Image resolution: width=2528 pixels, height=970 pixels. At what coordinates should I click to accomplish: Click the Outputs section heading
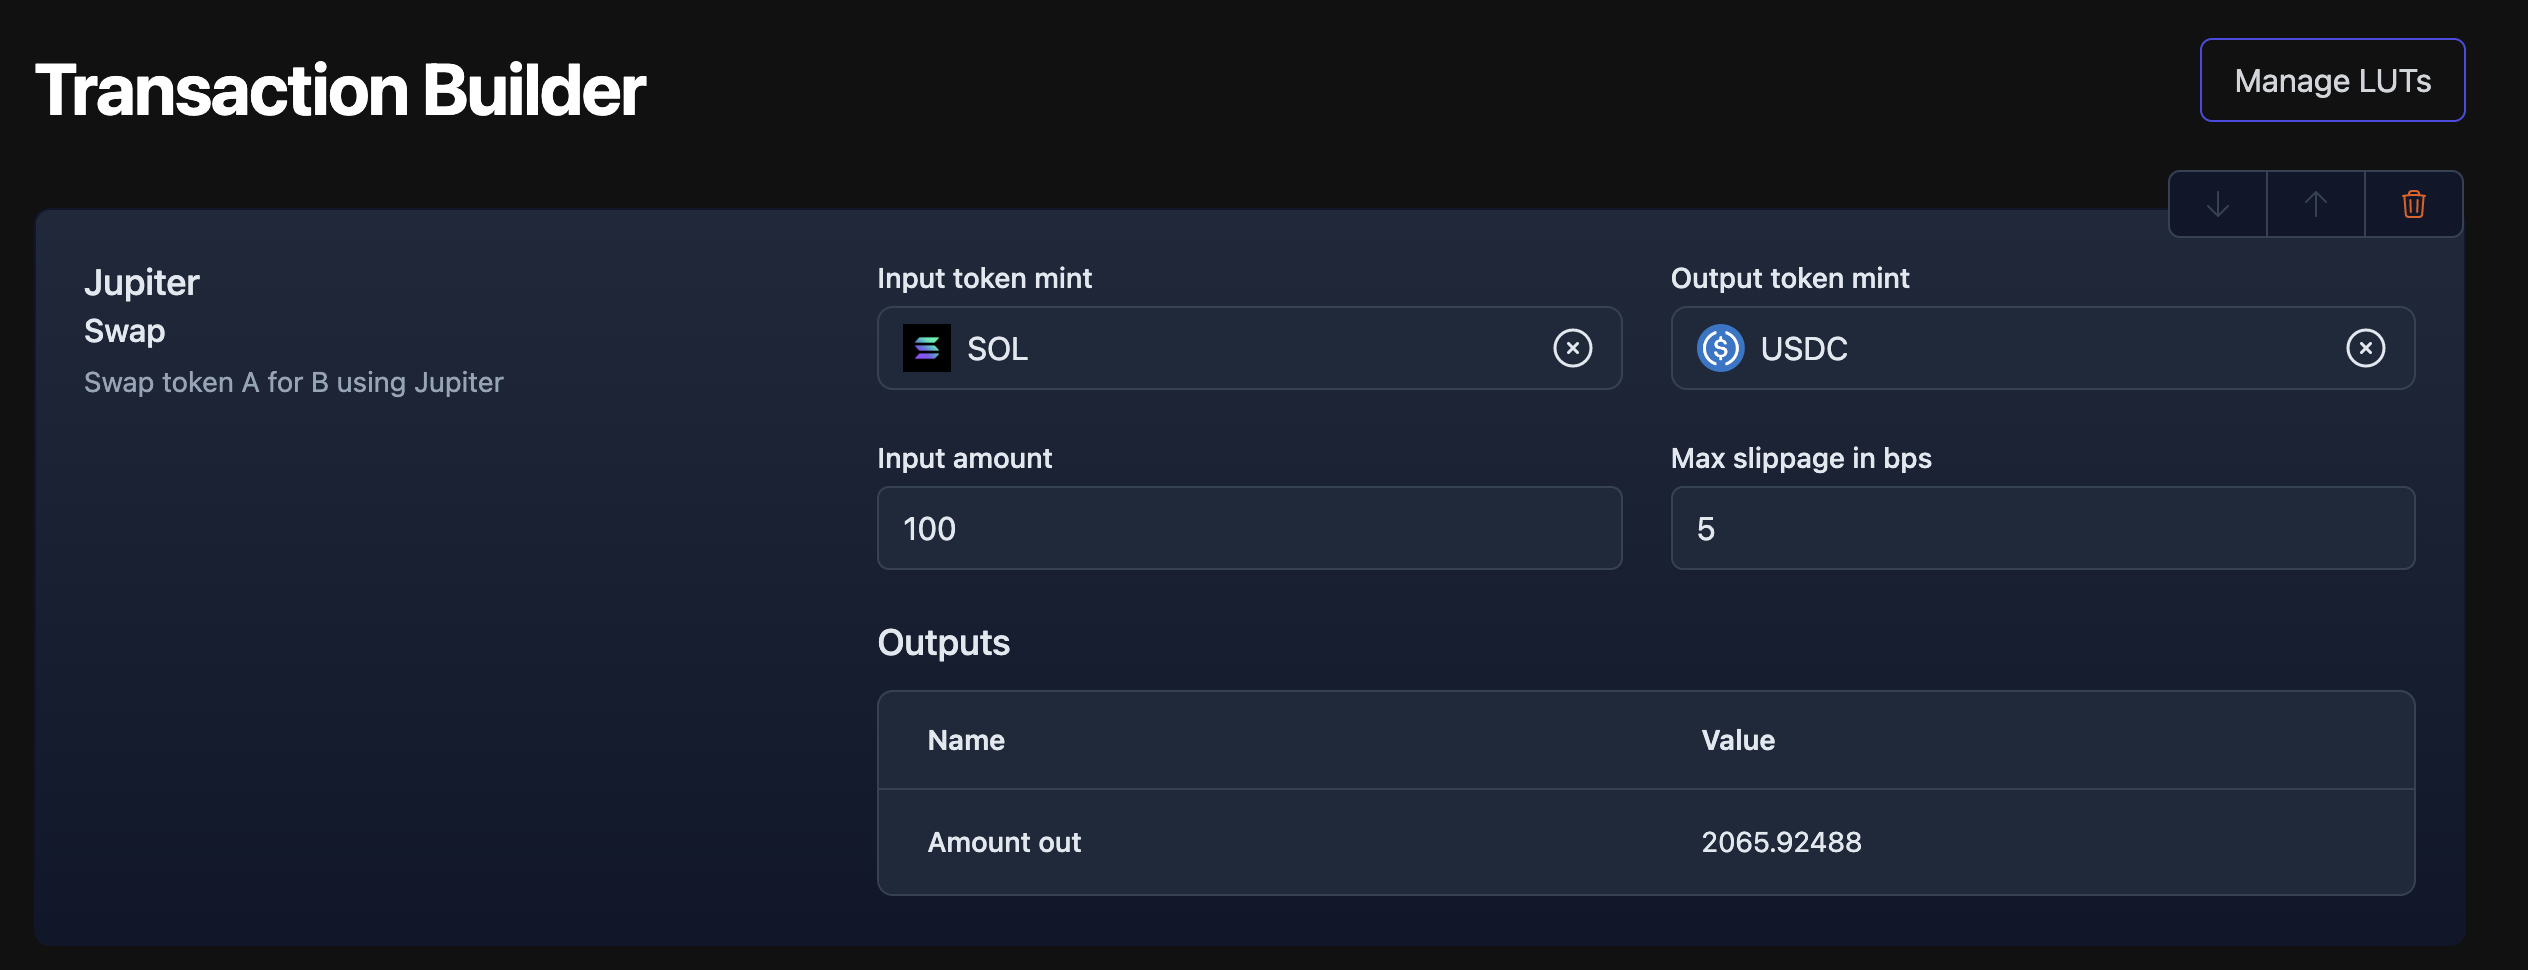pyautogui.click(x=943, y=642)
